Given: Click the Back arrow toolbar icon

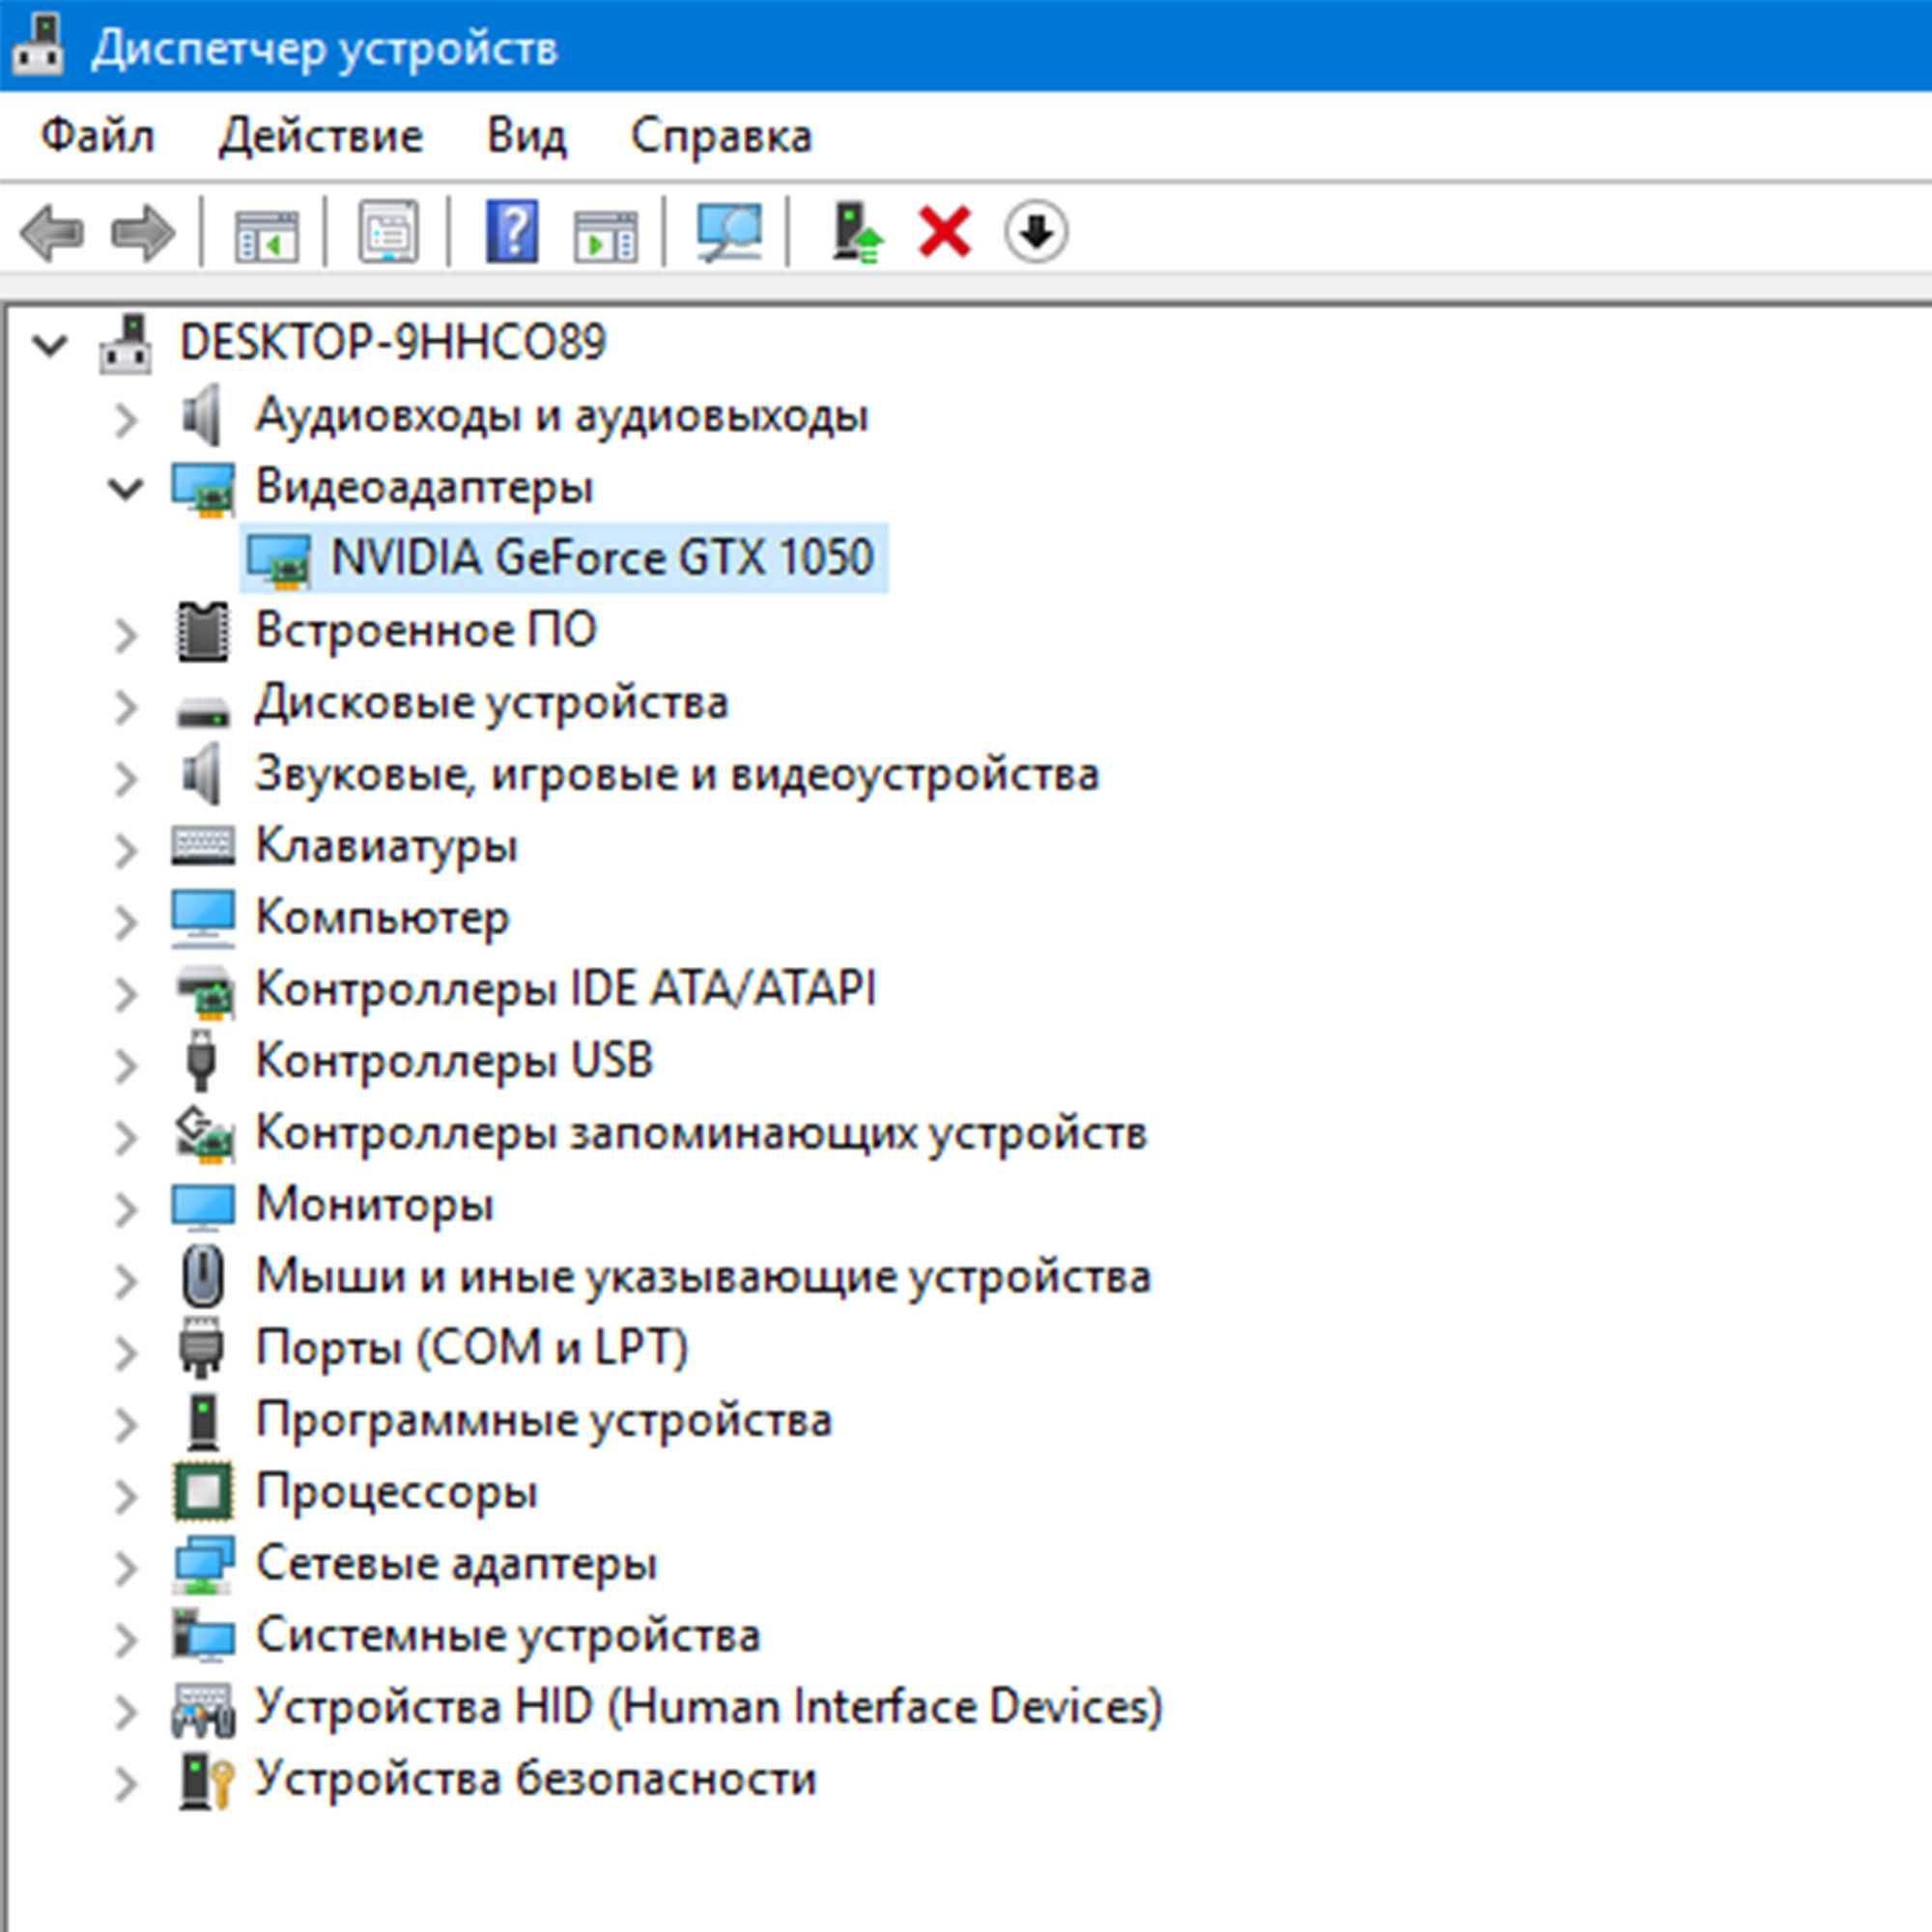Looking at the screenshot, I should (52, 233).
